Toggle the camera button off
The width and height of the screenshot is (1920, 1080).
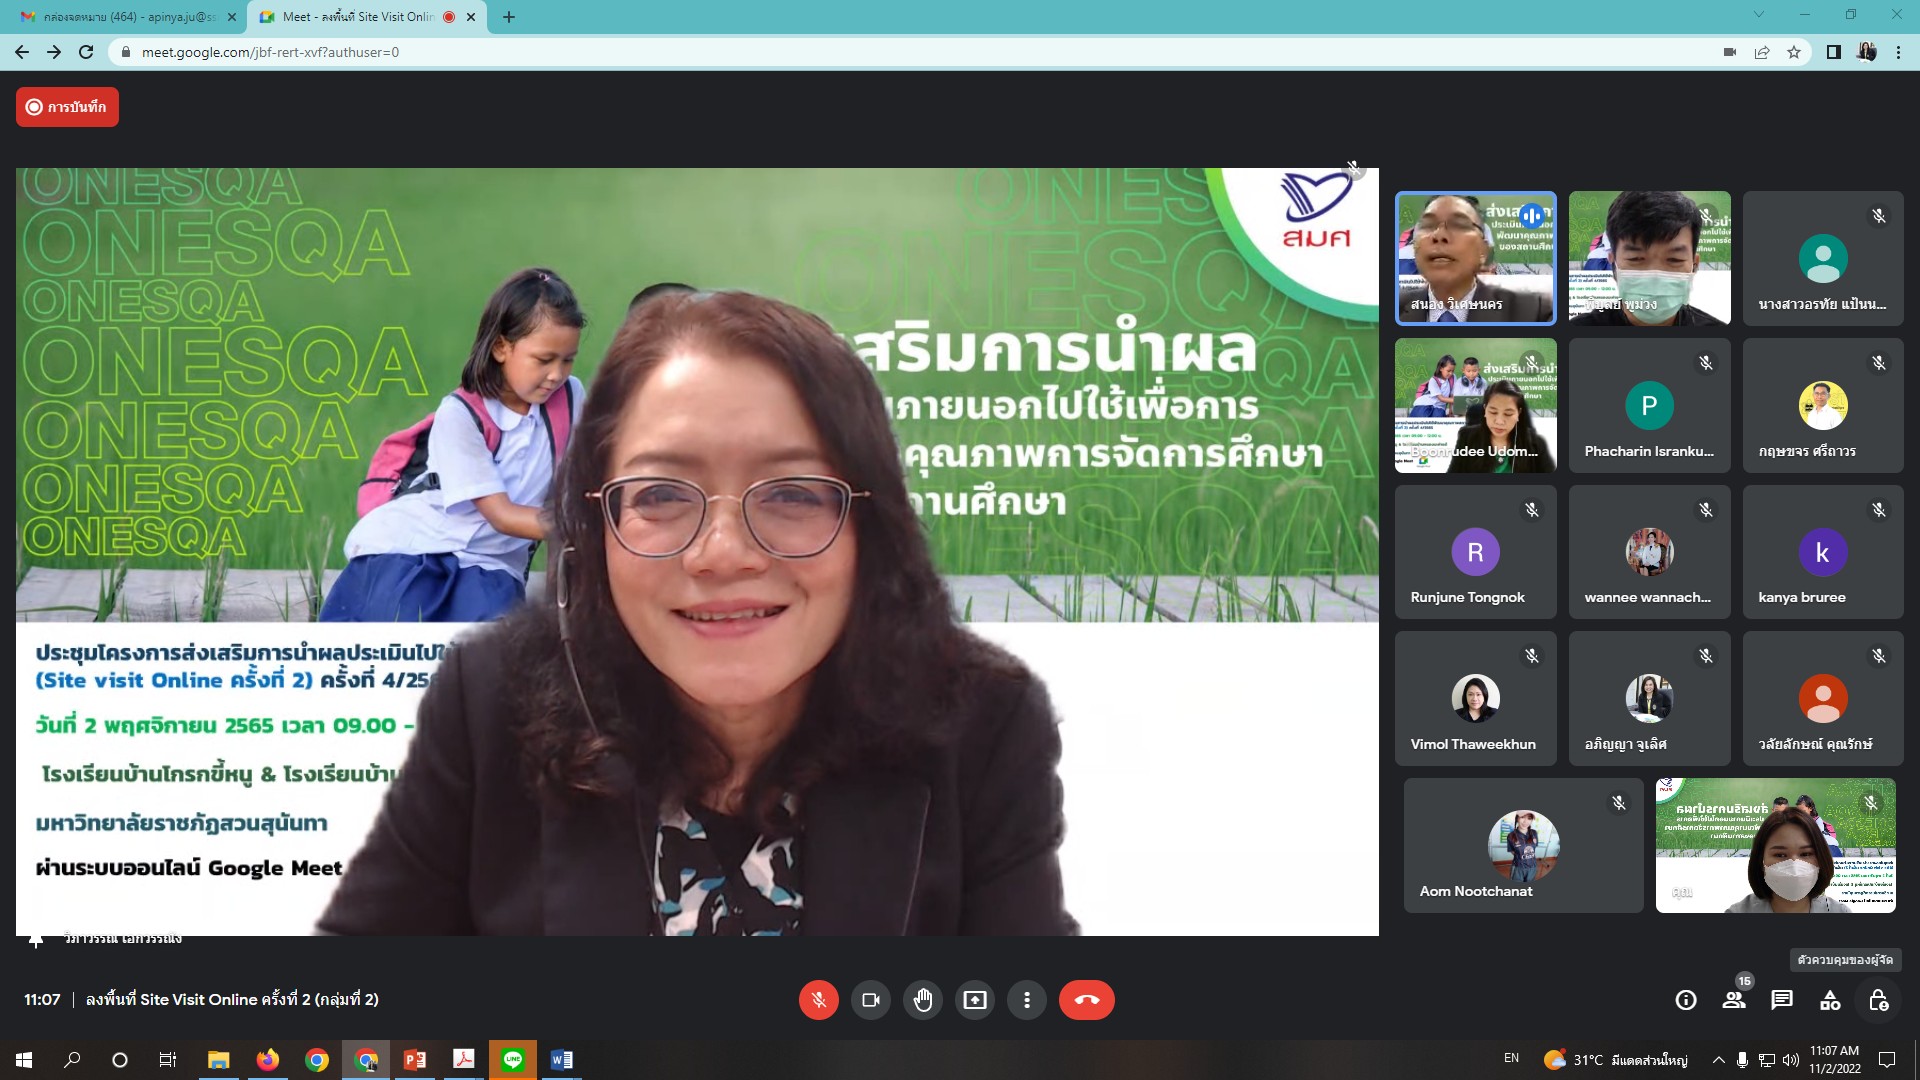coord(870,1000)
